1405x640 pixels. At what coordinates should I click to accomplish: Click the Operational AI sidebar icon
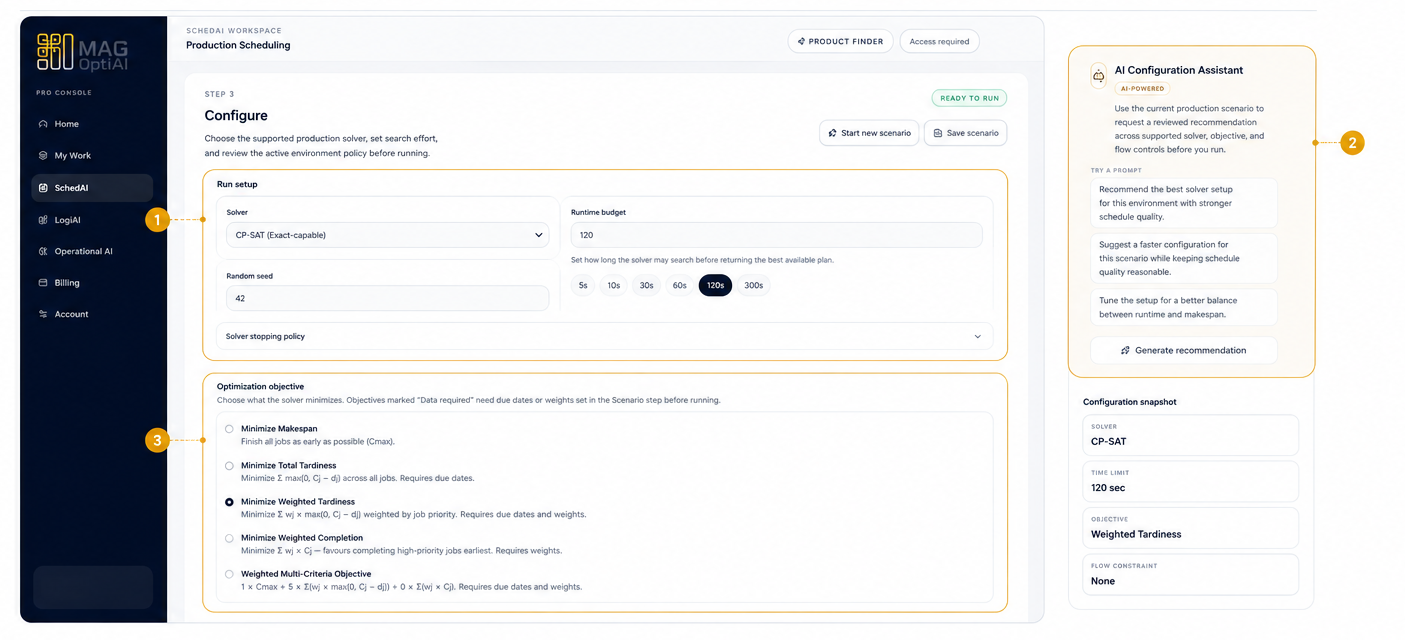coord(43,251)
